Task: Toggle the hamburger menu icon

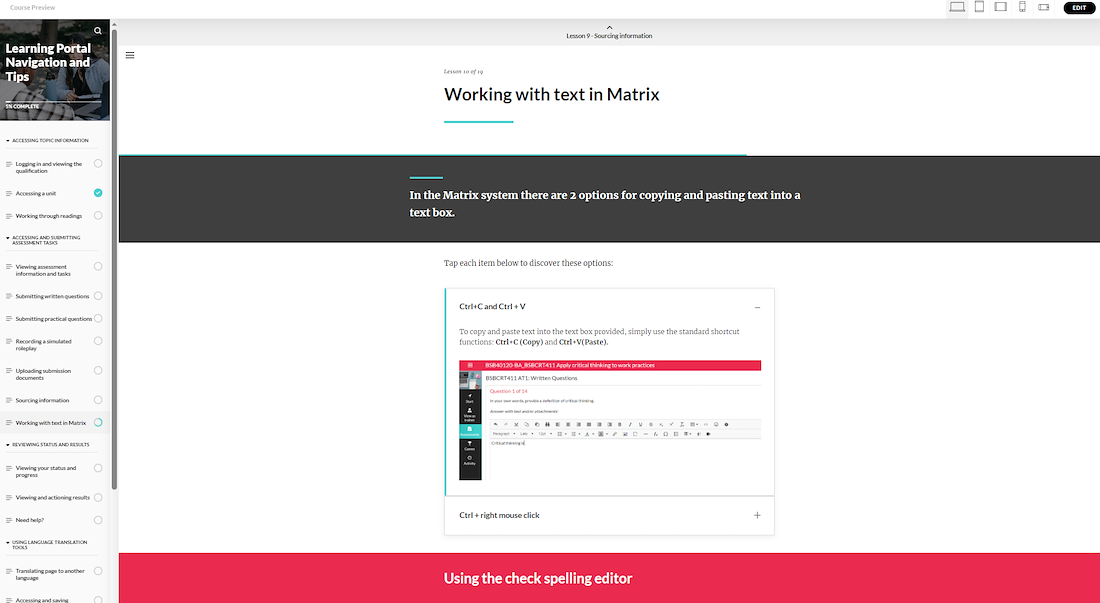Action: coord(130,55)
